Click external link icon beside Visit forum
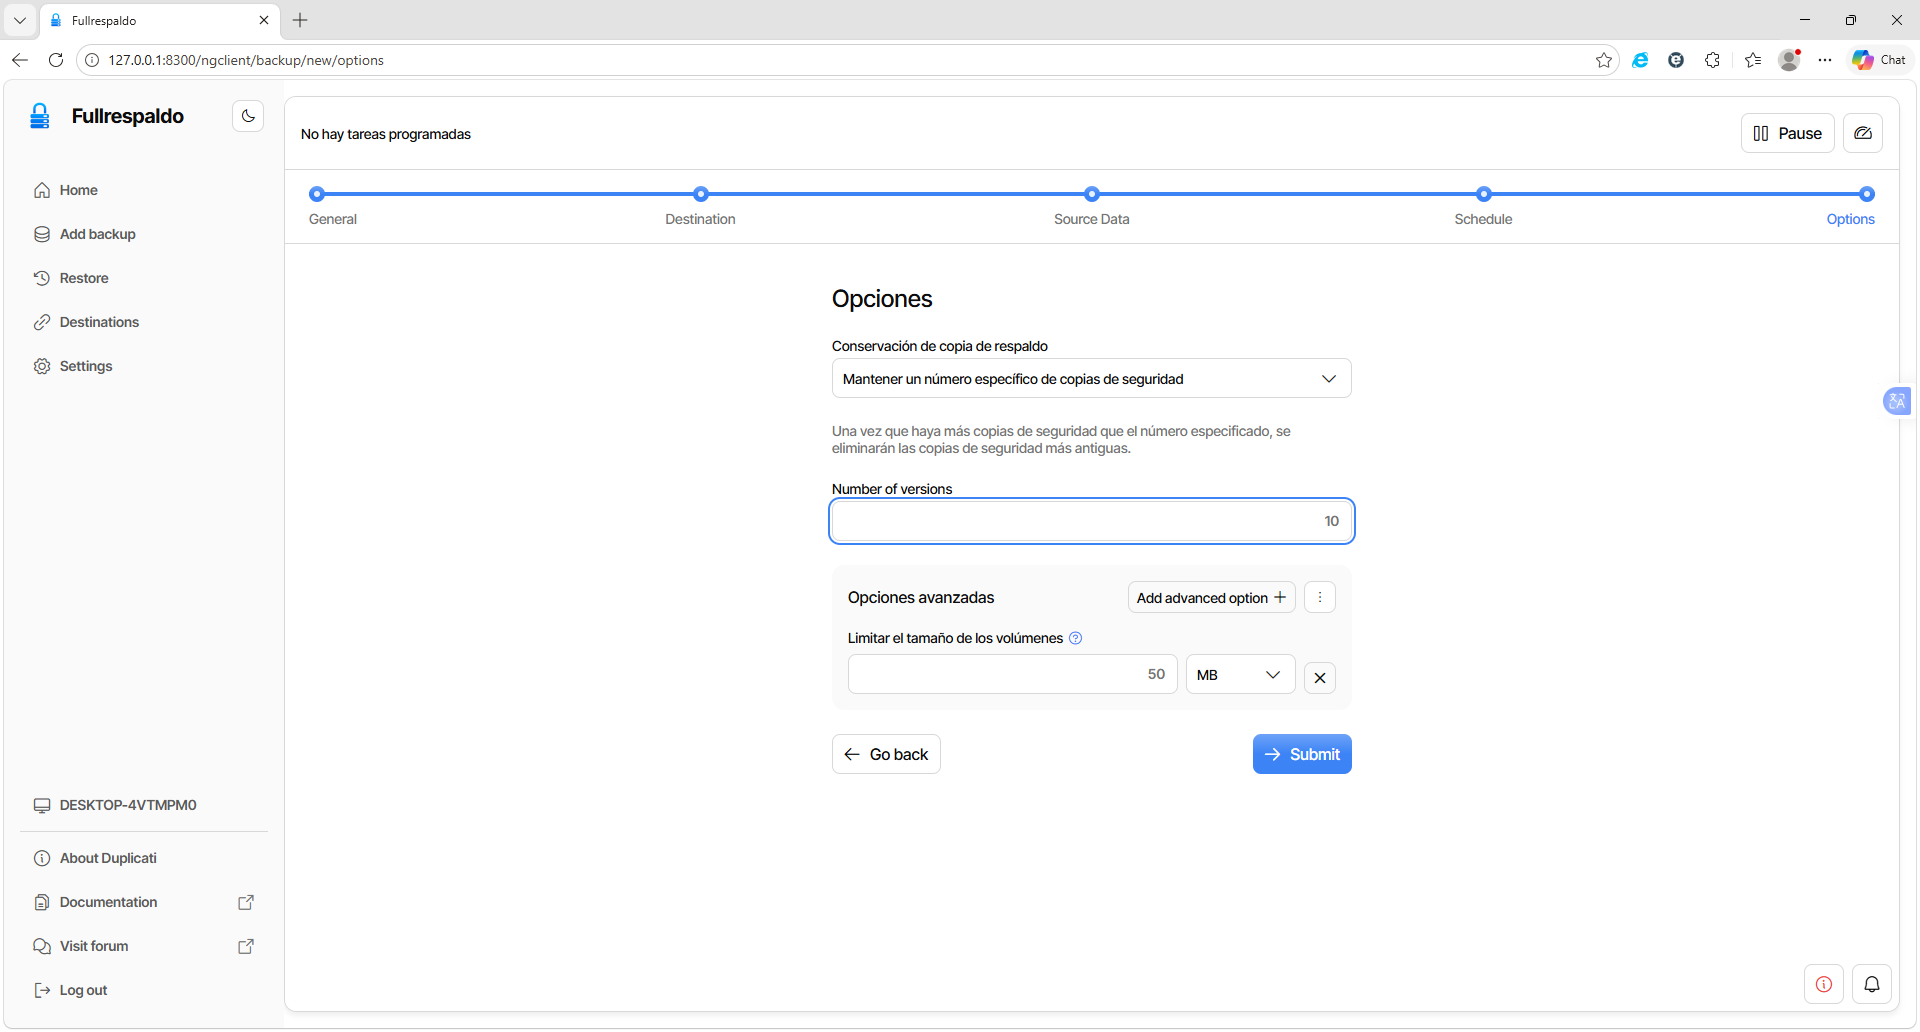This screenshot has height=1032, width=1920. point(246,946)
